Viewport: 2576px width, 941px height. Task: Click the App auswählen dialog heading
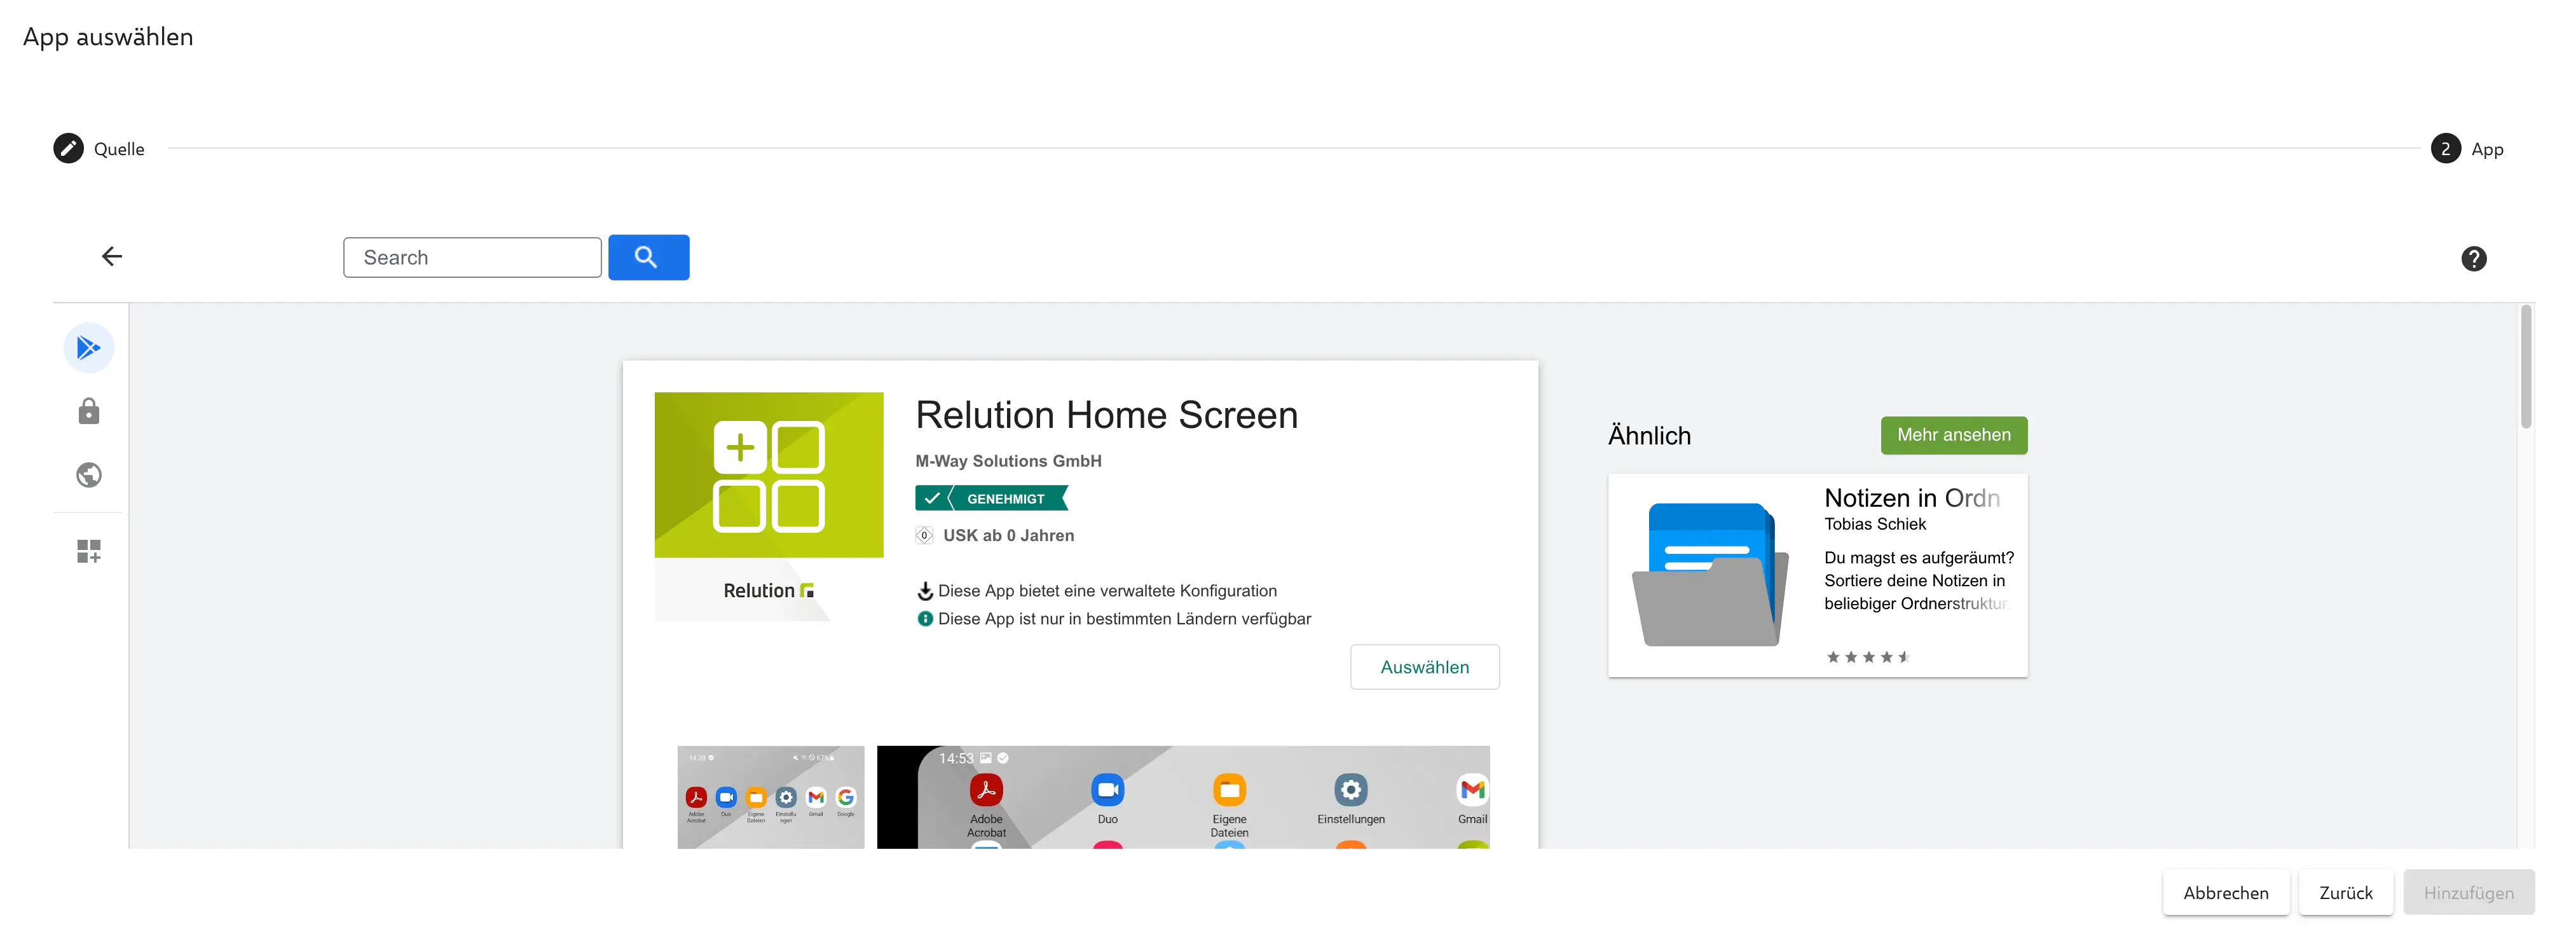click(x=108, y=37)
